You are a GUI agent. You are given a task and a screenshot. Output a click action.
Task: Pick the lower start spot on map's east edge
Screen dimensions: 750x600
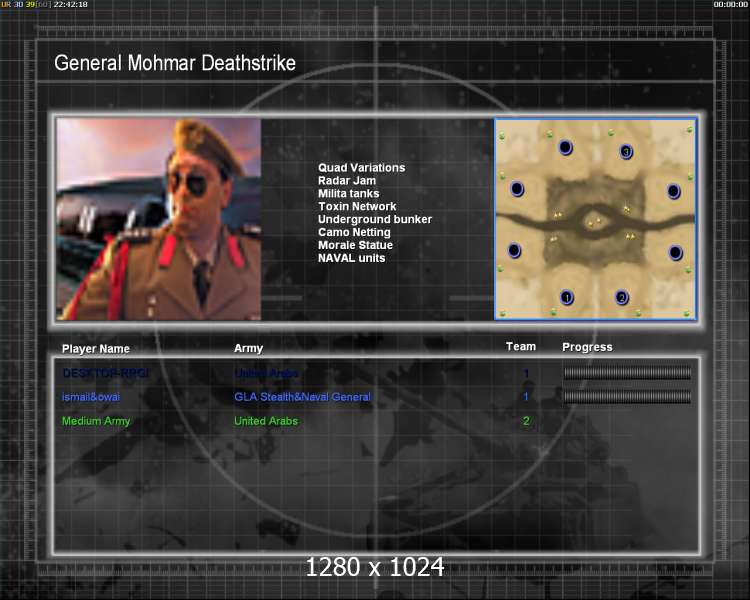(x=675, y=252)
